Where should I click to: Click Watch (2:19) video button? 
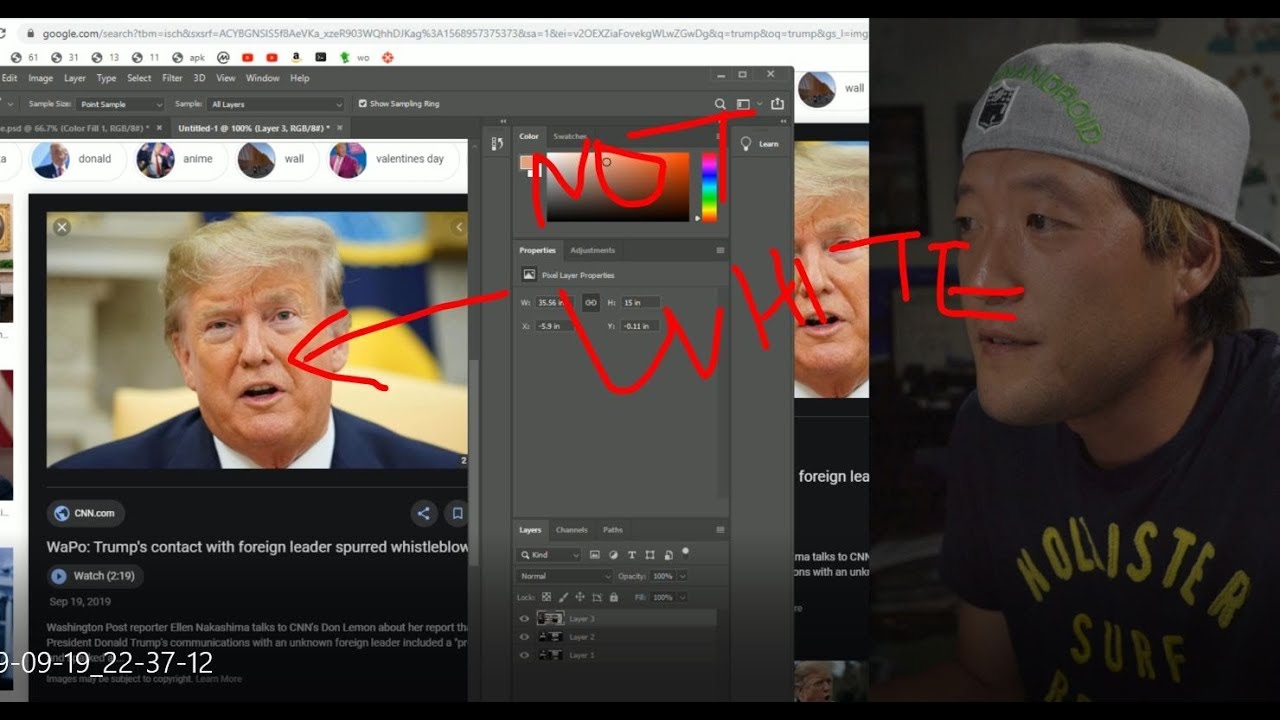(x=96, y=576)
